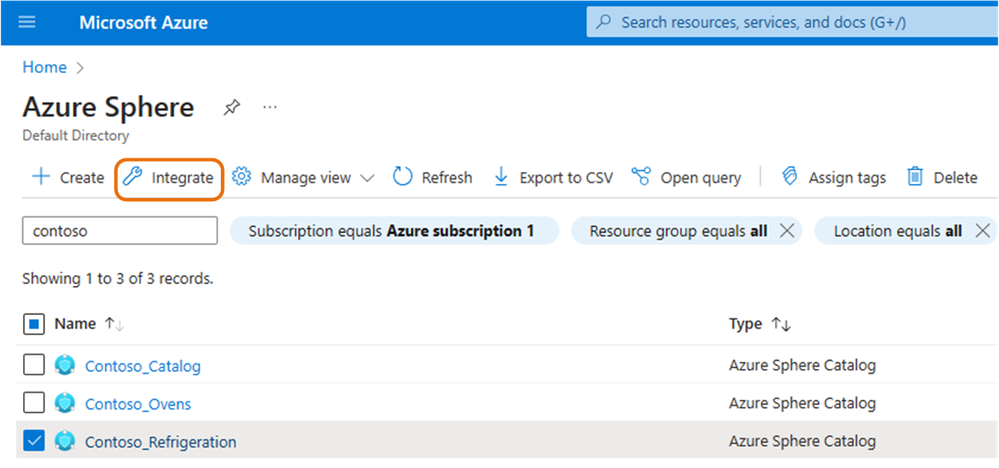Click the Microsoft Azure title
This screenshot has height=468, width=999.
tap(143, 23)
